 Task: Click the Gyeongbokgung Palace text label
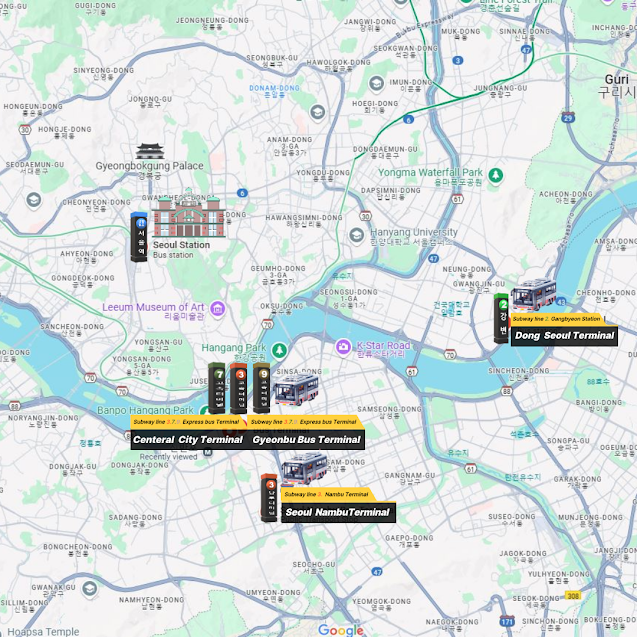[x=150, y=166]
